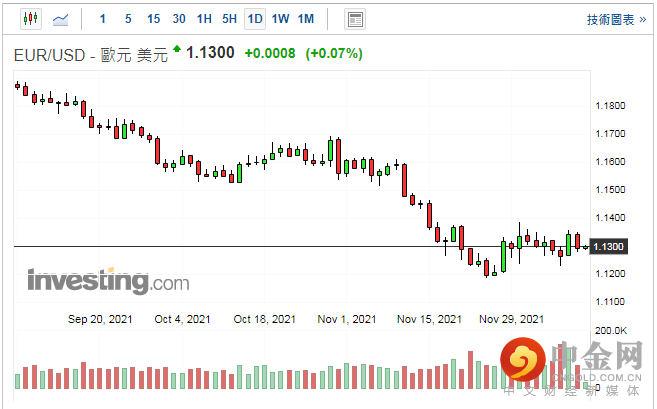
Task: Click the Nov 1, 2021 date label
Action: 347,319
